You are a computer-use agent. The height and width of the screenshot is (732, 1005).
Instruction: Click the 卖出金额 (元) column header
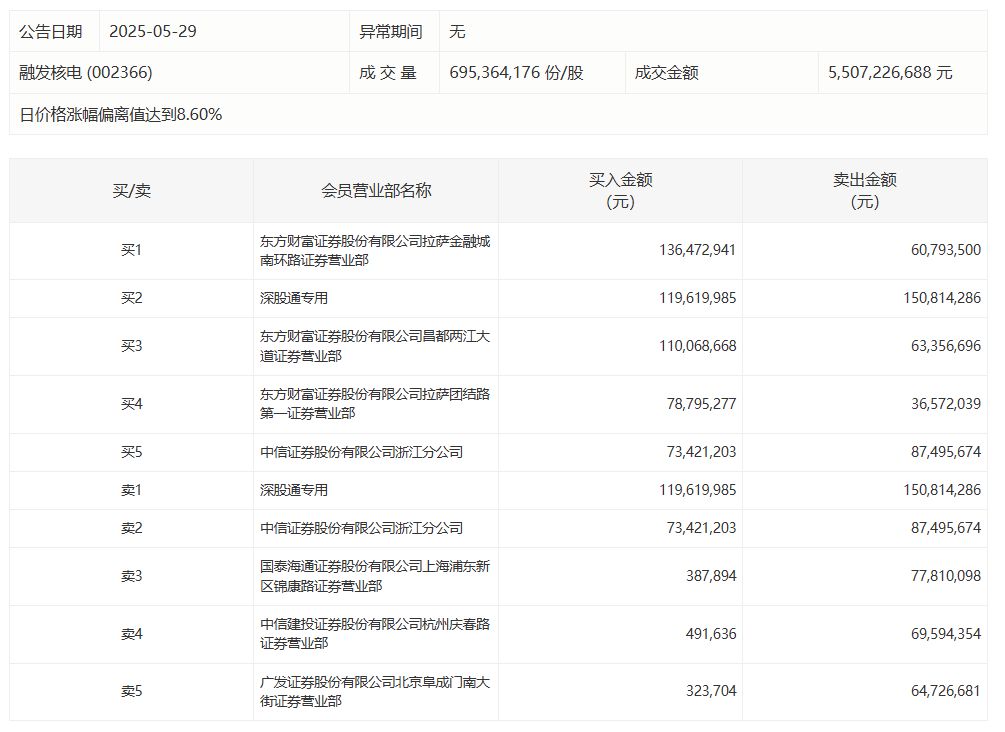coord(864,190)
